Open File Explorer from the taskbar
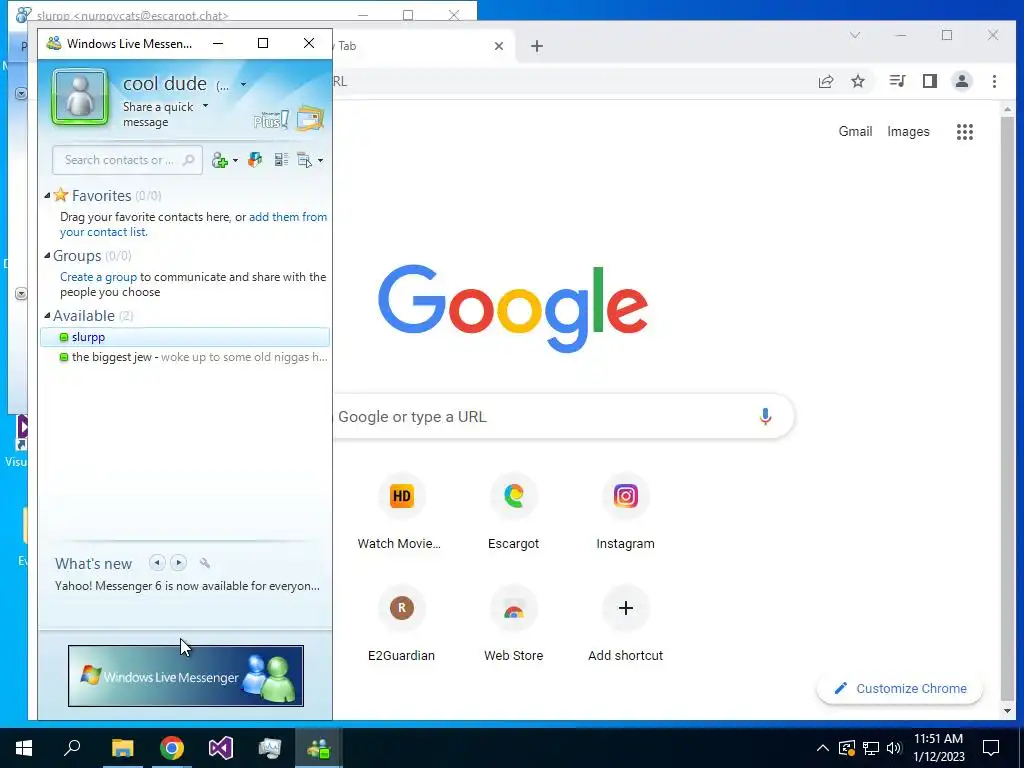The image size is (1024, 768). click(x=122, y=748)
